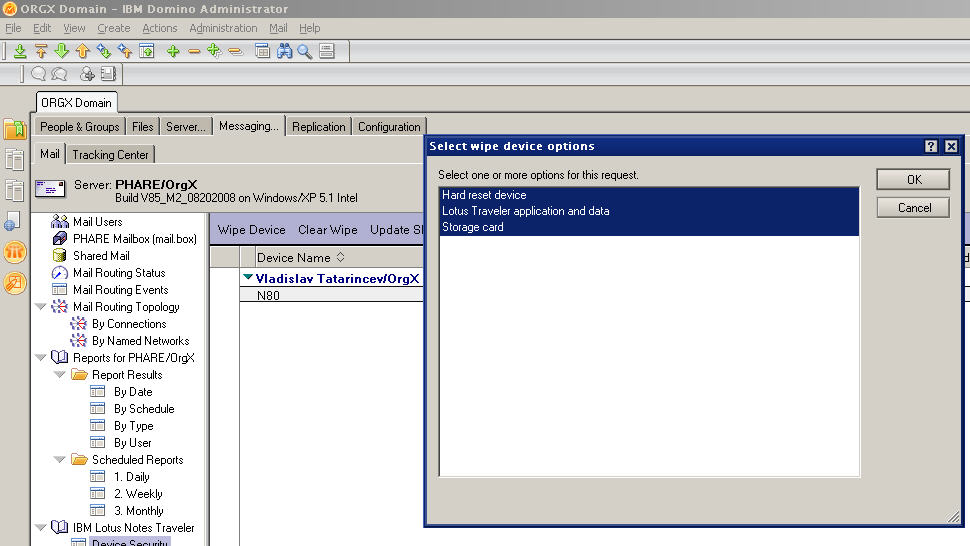The image size is (970, 546).
Task: Open Mail Routing Status item
Action: 119,273
